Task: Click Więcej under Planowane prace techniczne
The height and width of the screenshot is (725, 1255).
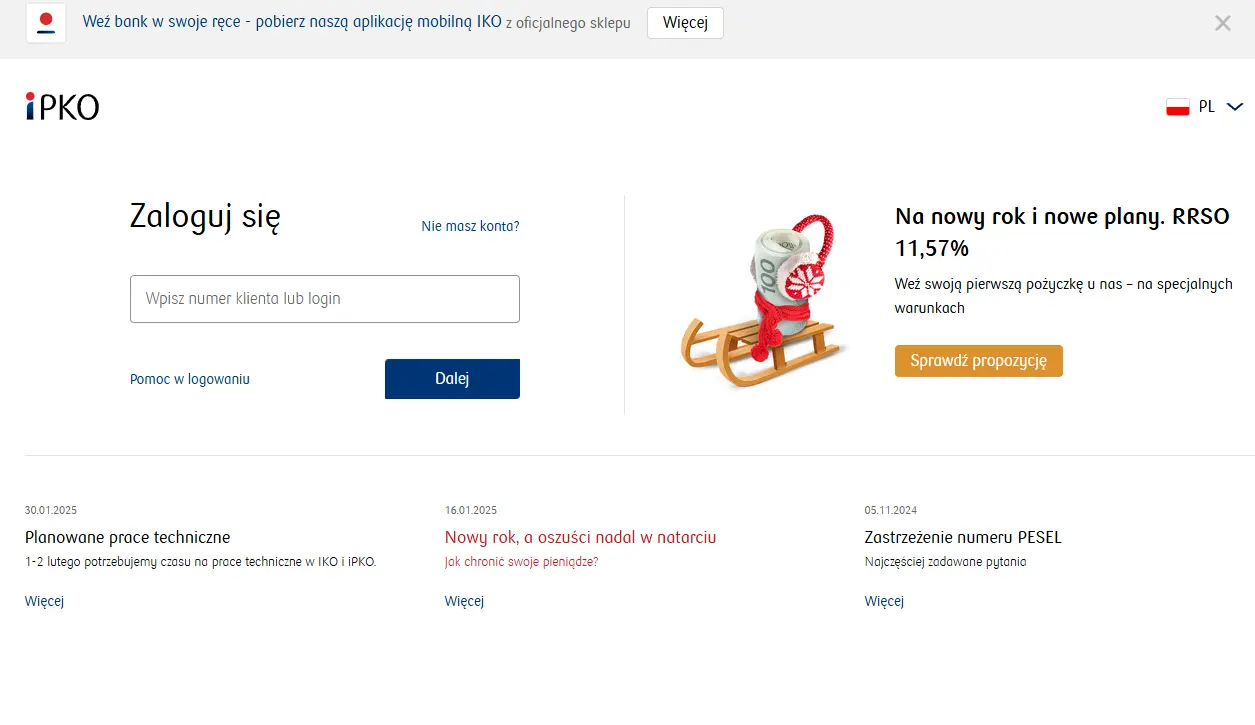Action: [x=44, y=601]
